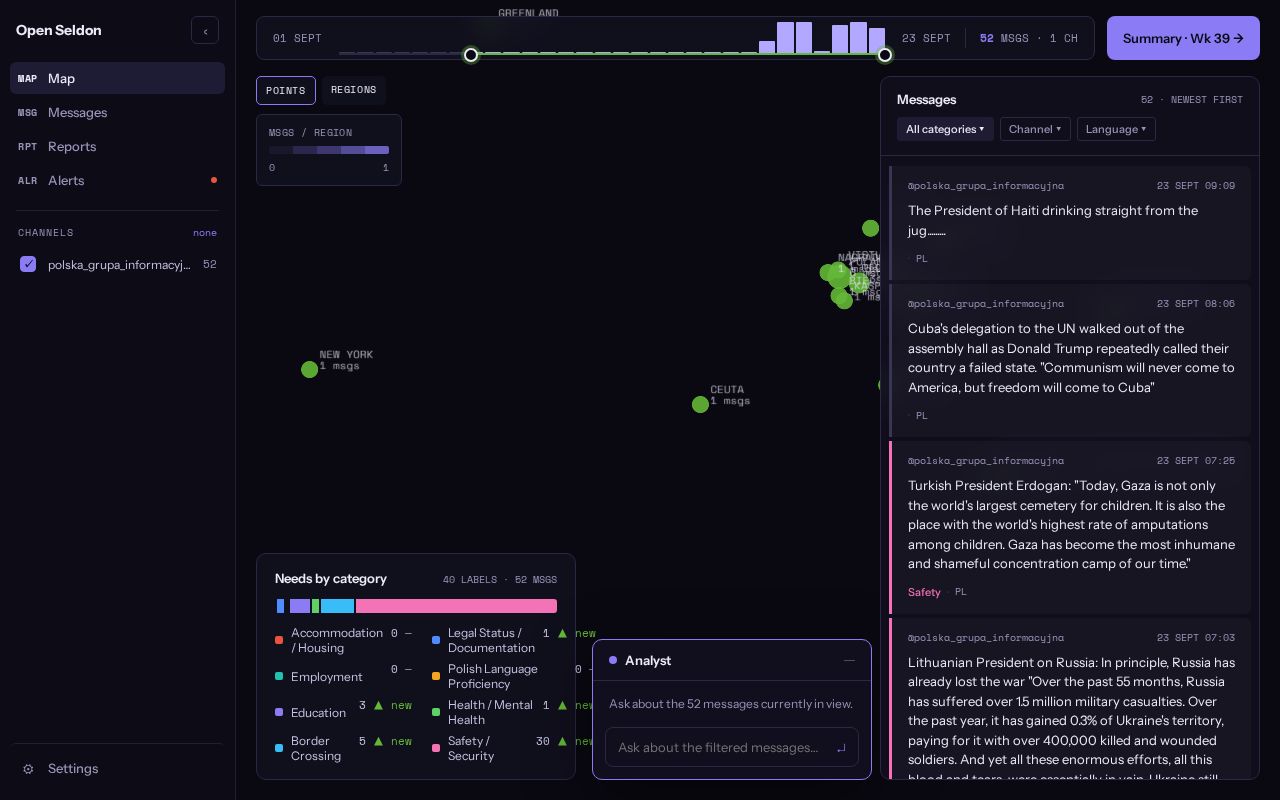Open the message about Cuba's UN delegation
This screenshot has height=800, width=1280.
point(1070,360)
